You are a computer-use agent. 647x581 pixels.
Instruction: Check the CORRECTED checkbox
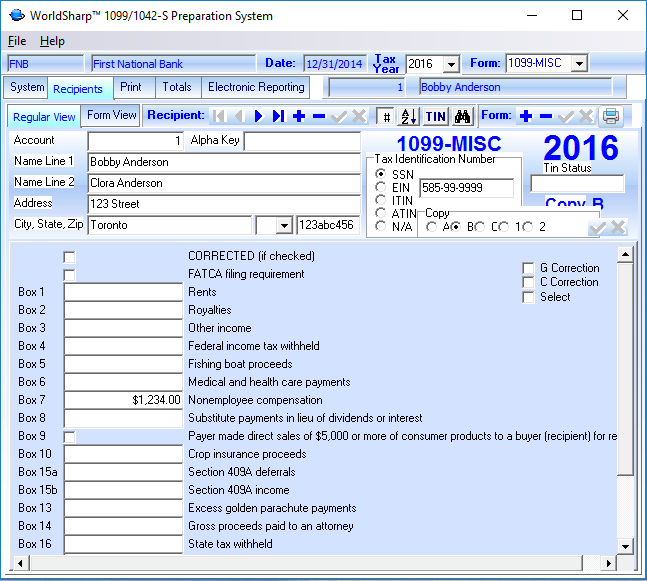coord(70,257)
